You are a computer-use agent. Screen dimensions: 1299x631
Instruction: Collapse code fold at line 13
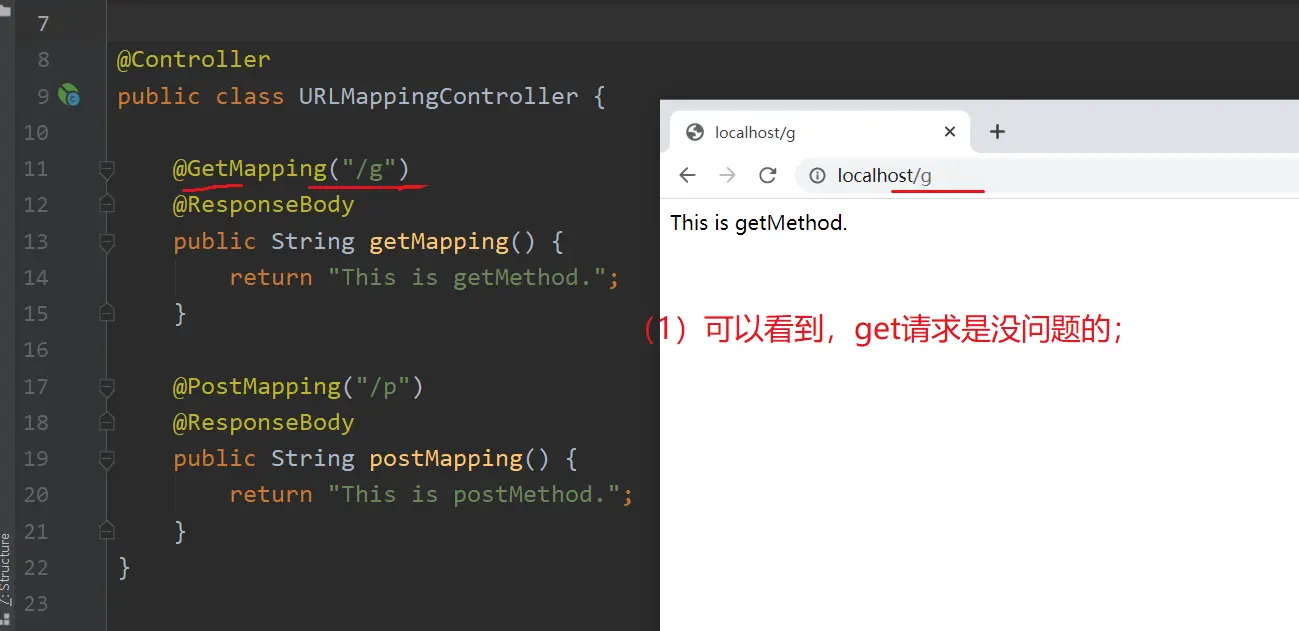[x=107, y=242]
